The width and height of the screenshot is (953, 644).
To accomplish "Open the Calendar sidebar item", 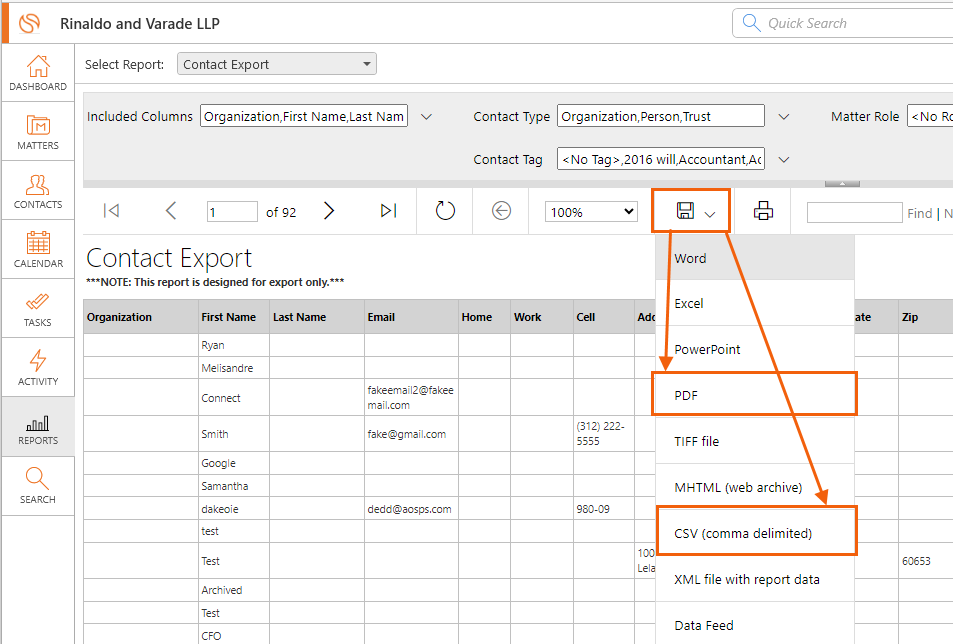I will tap(38, 250).
